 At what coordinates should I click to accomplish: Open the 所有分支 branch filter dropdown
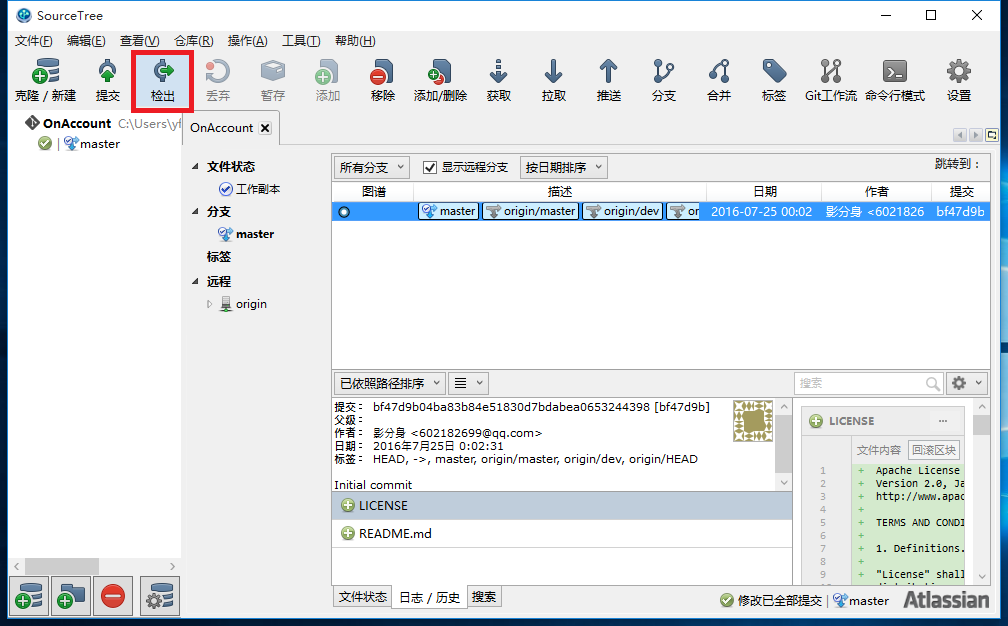(372, 168)
